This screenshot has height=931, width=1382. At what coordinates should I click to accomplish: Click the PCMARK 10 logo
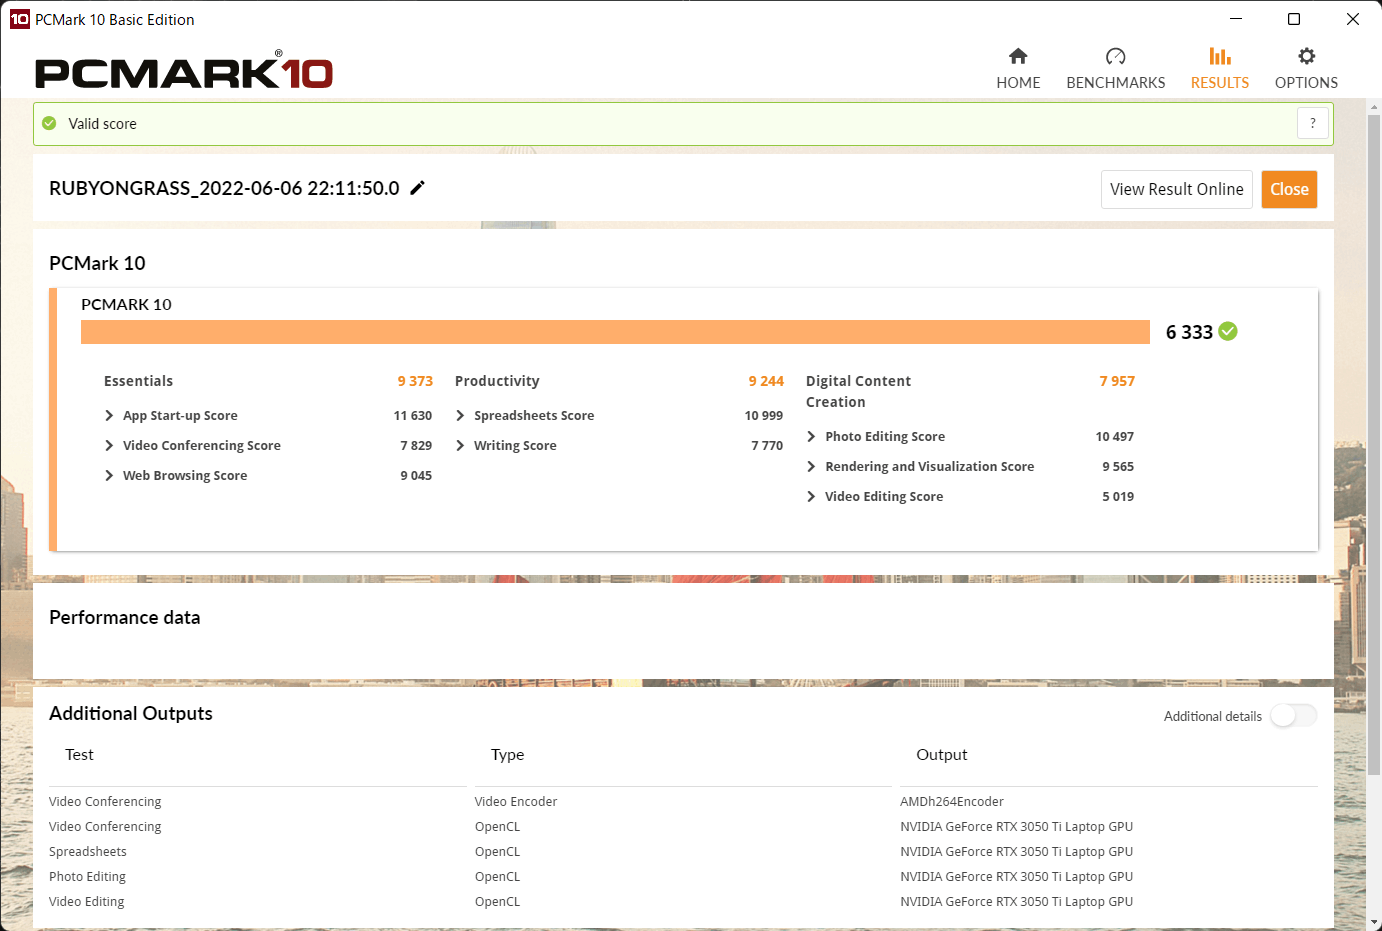click(184, 71)
